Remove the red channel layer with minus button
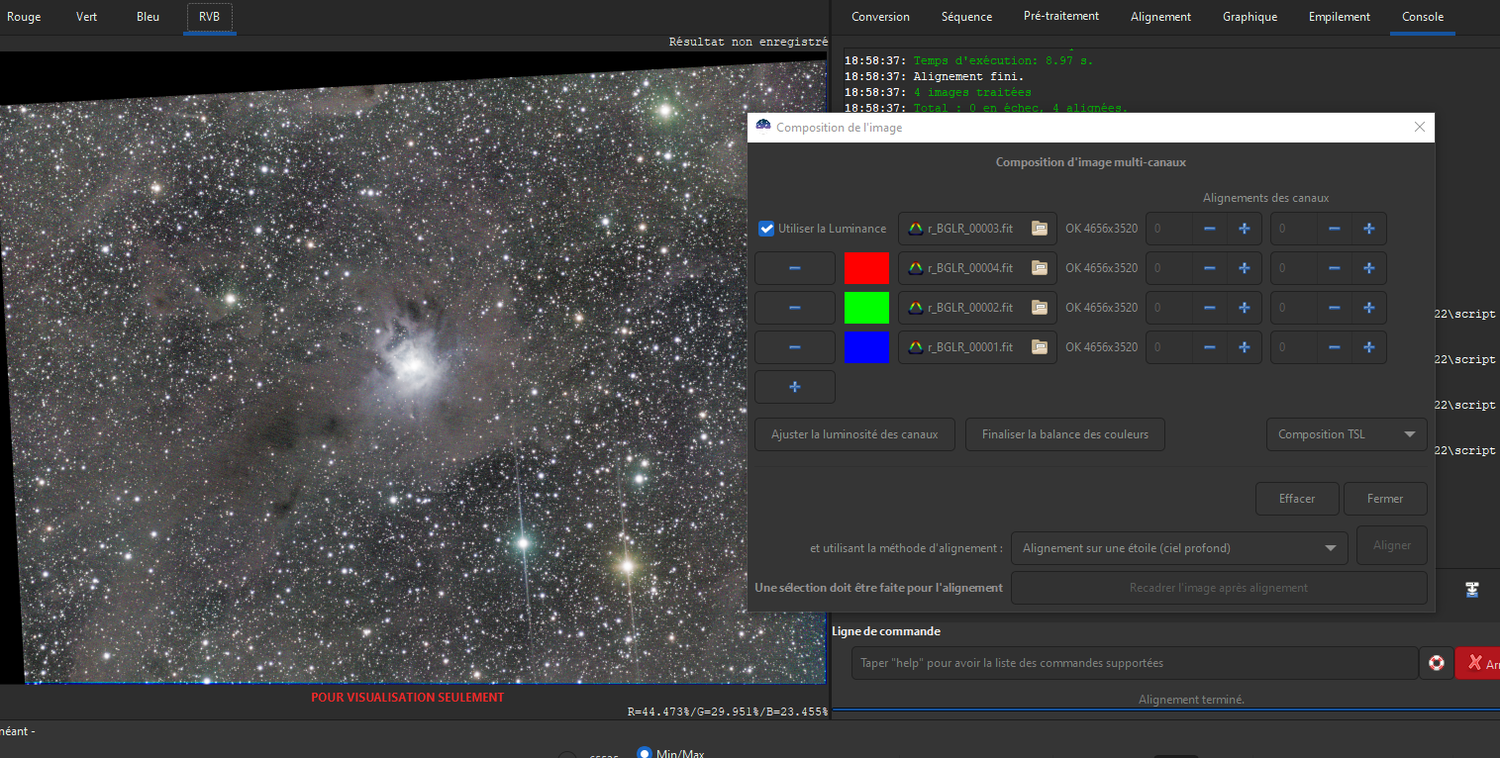1500x758 pixels. click(x=794, y=268)
